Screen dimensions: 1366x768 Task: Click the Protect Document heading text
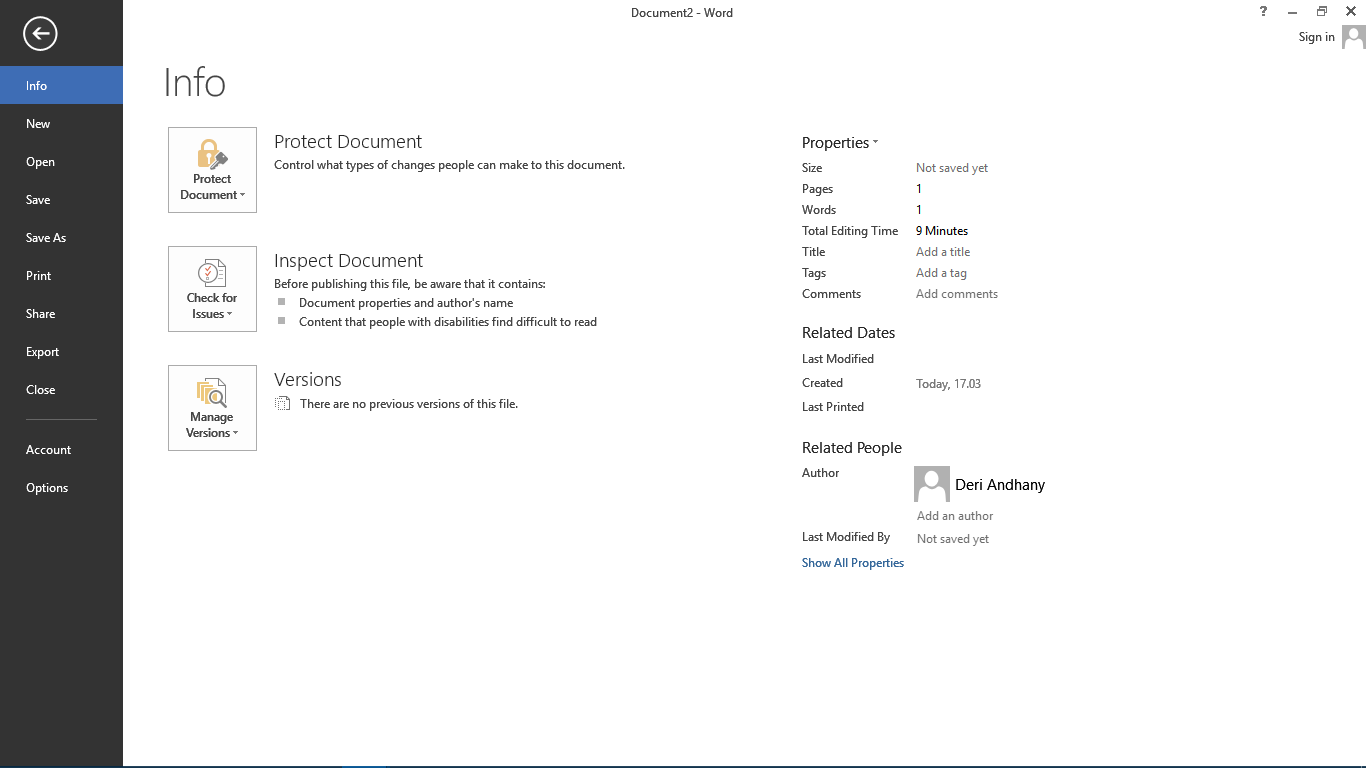coord(348,142)
